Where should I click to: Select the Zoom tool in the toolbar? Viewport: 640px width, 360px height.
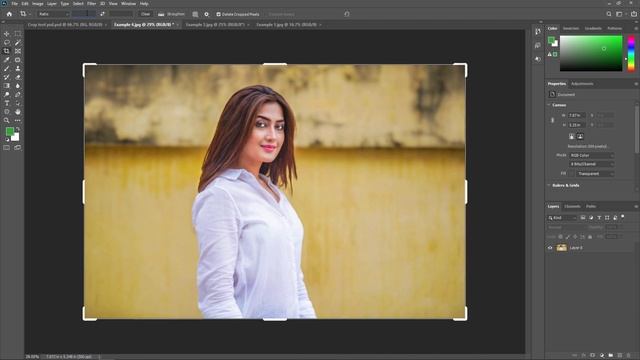[x=7, y=120]
